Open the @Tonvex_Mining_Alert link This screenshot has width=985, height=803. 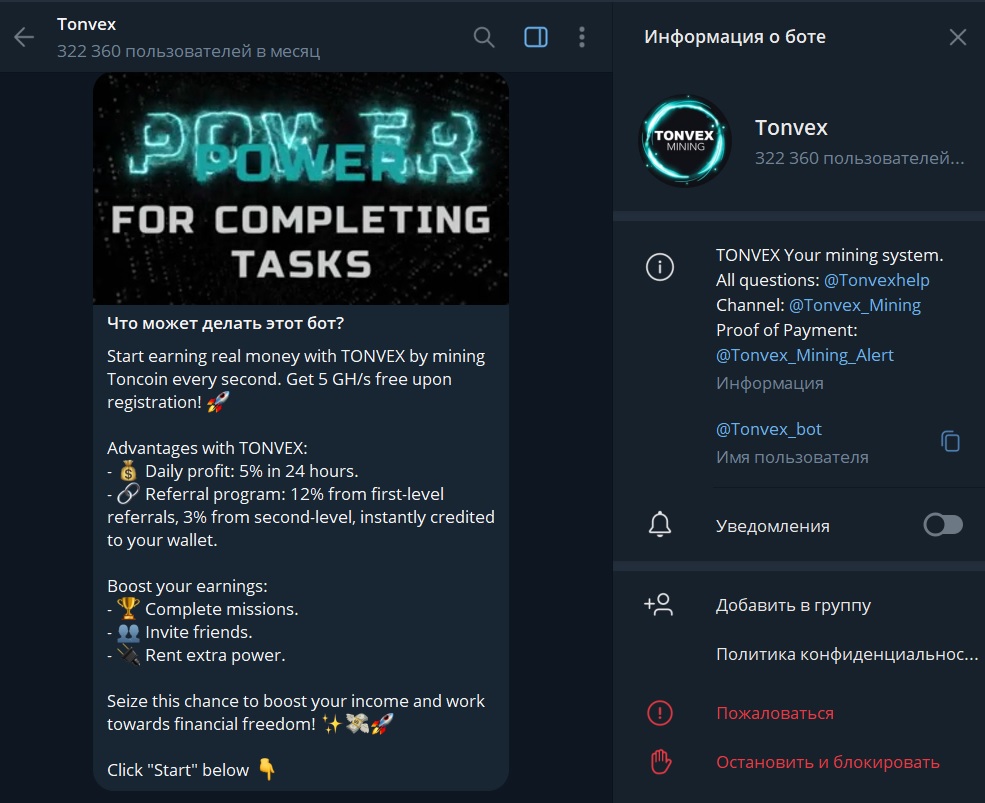805,356
